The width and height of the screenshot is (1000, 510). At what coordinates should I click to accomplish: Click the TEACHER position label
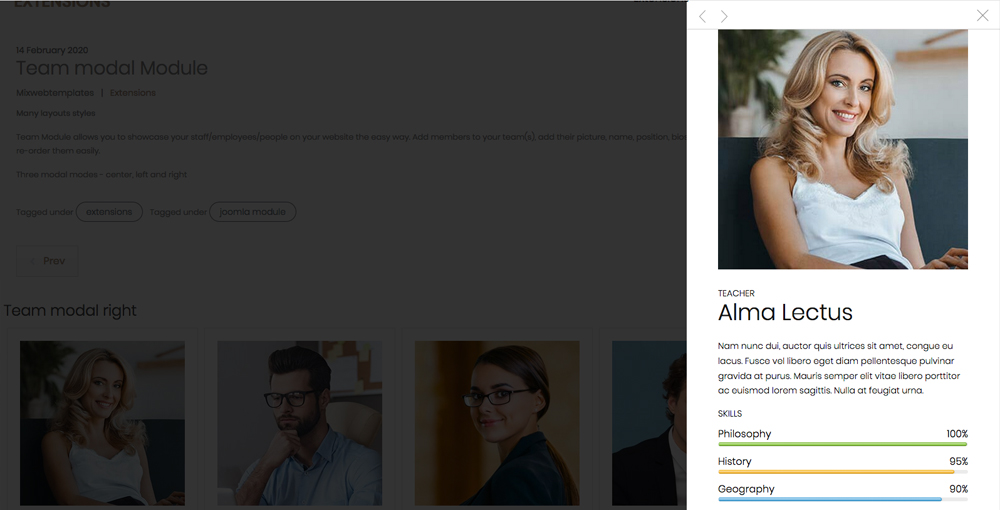point(736,293)
